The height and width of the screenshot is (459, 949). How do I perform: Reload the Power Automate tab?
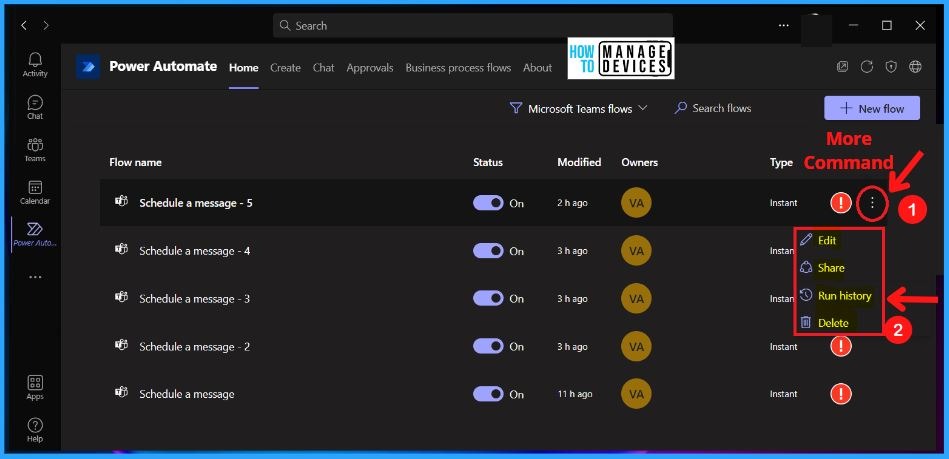click(867, 67)
